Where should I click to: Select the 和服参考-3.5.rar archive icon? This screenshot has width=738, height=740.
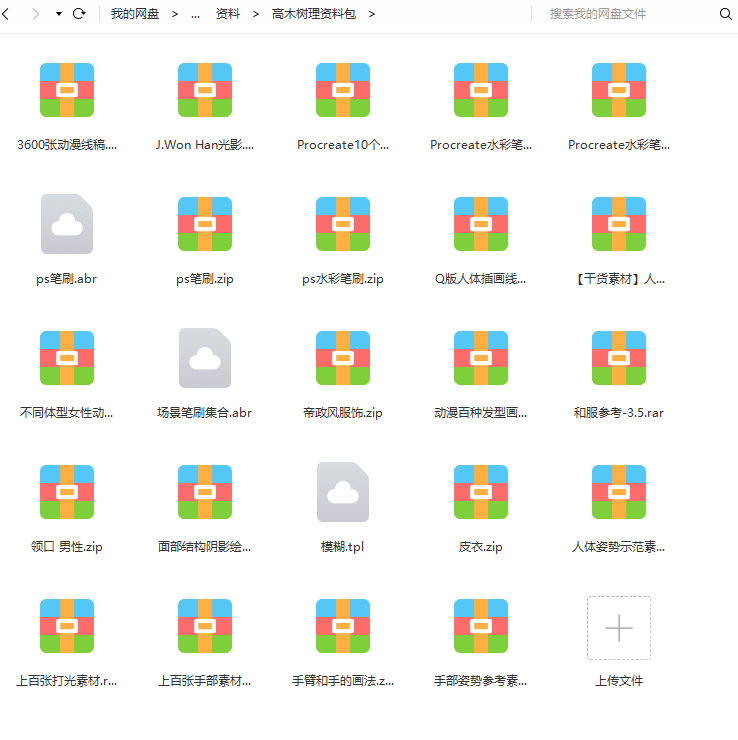(x=618, y=358)
